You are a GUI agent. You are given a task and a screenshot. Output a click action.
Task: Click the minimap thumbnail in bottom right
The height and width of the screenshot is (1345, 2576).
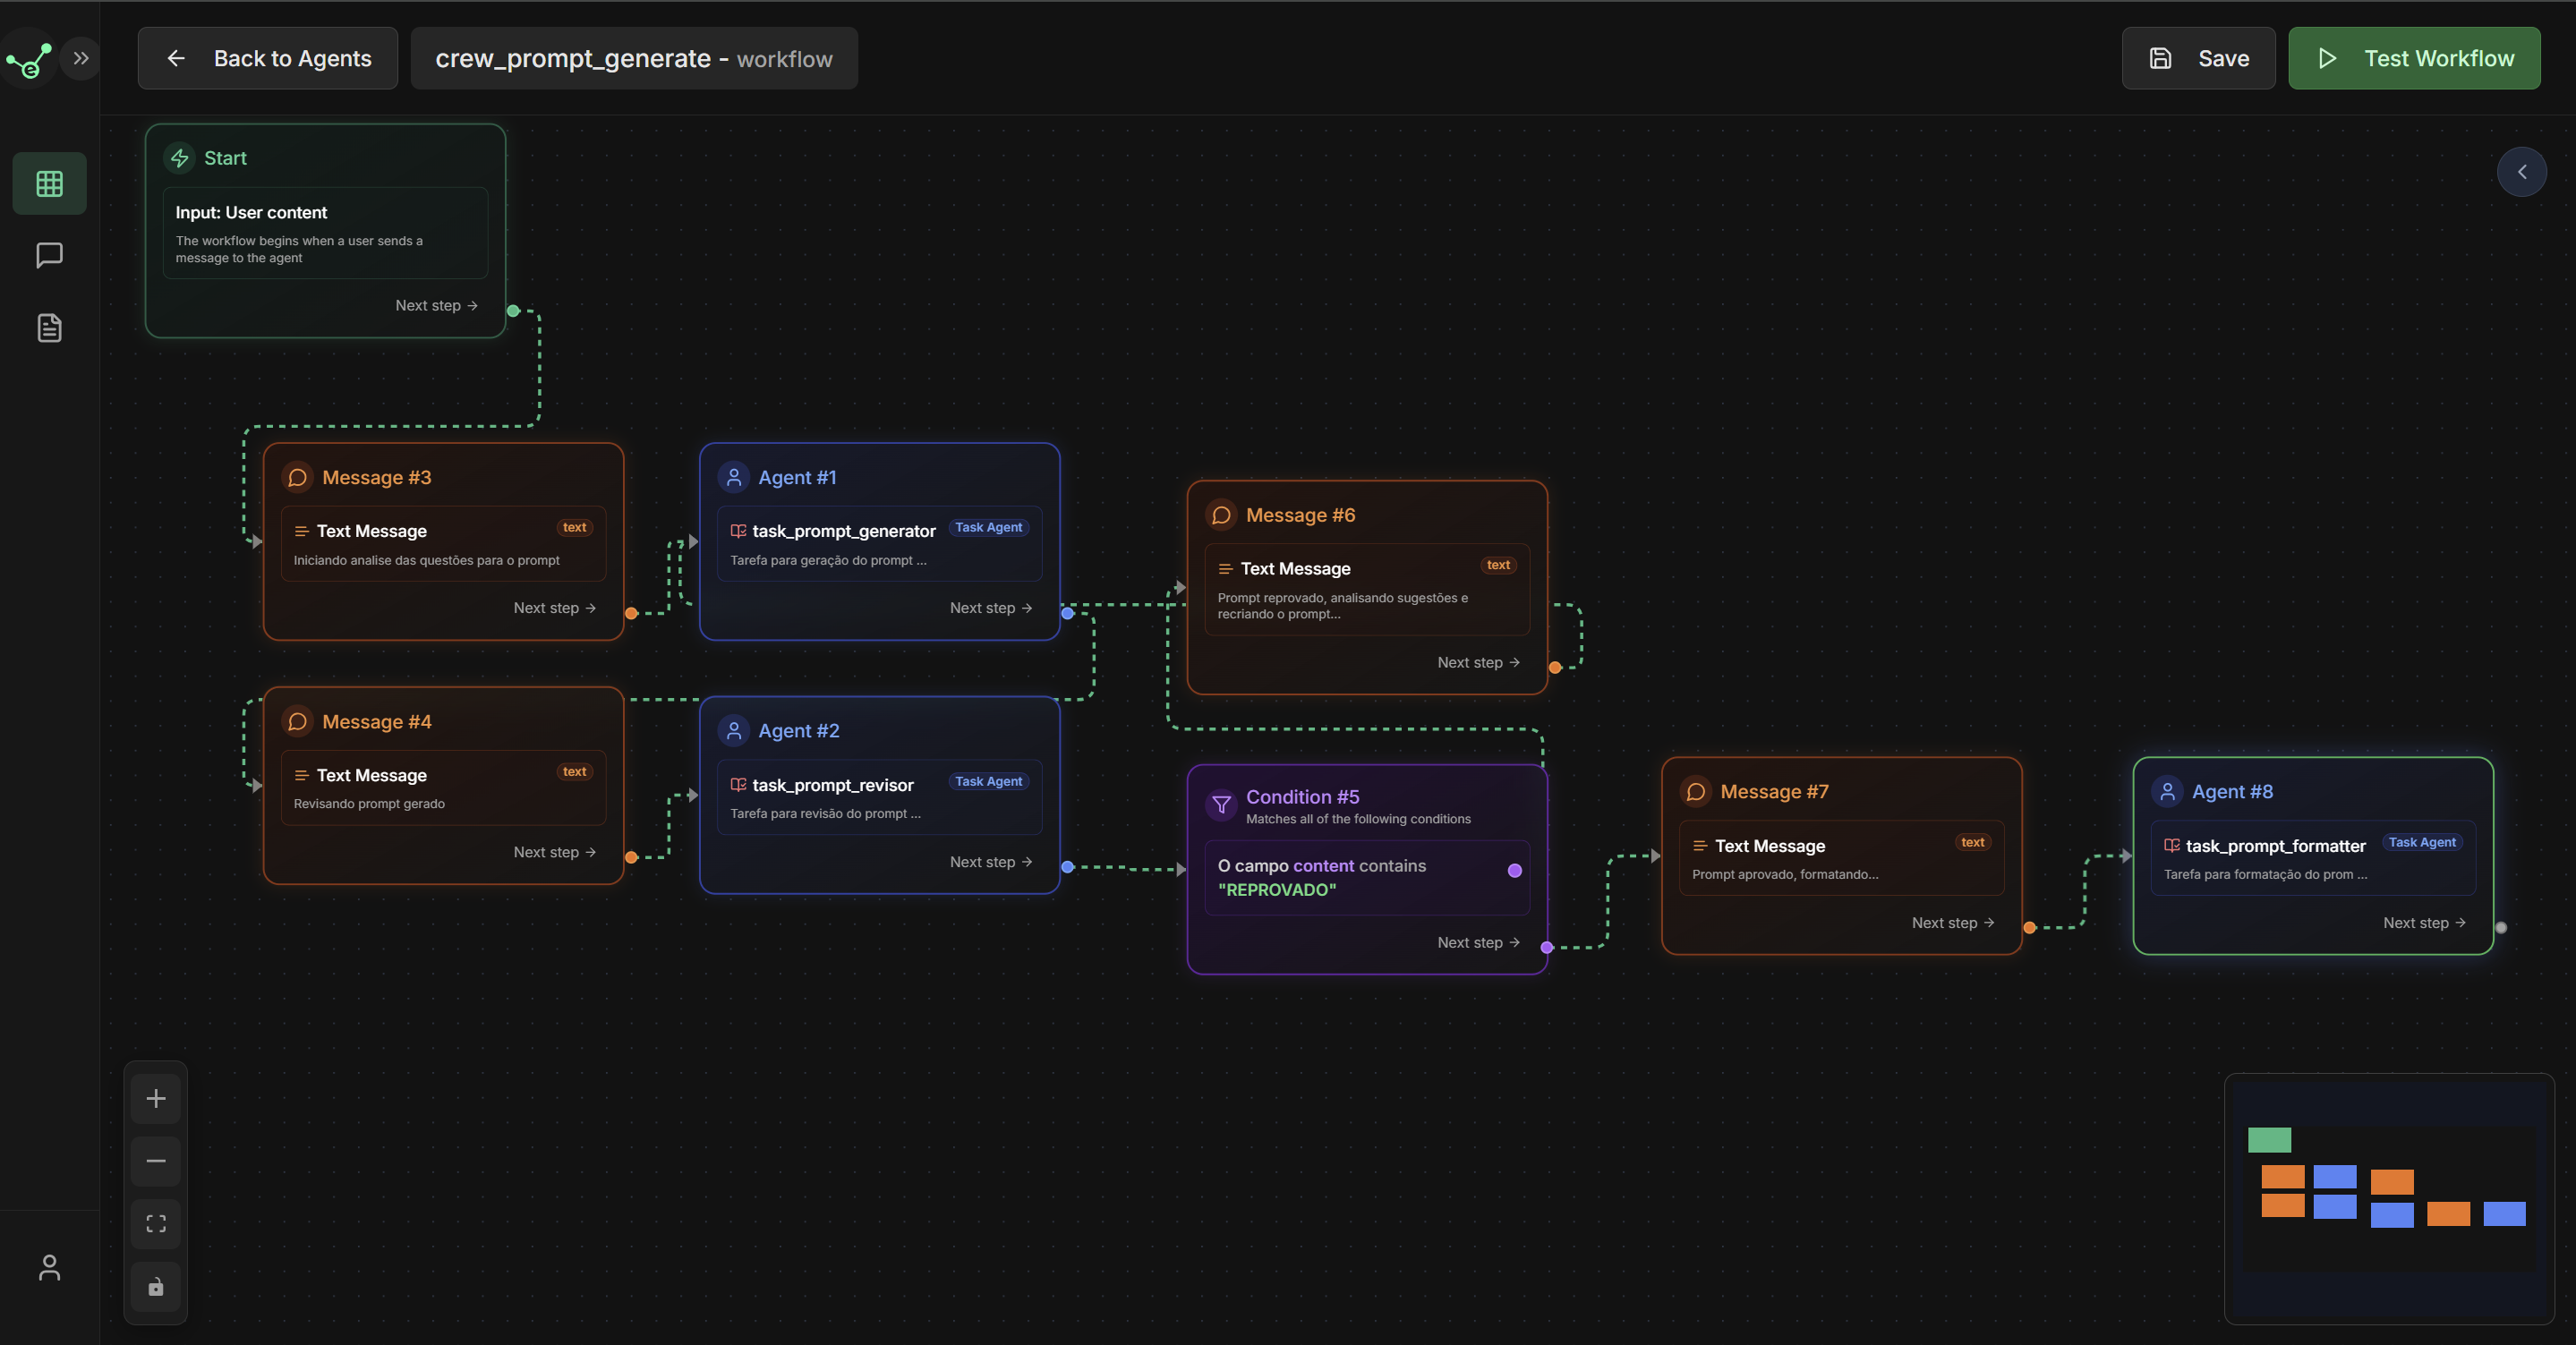coord(2388,1202)
